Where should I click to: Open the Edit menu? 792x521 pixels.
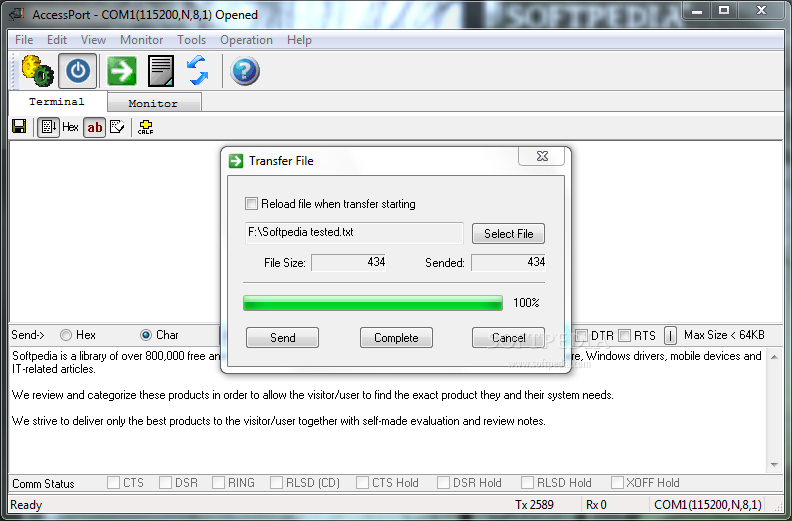(x=57, y=40)
